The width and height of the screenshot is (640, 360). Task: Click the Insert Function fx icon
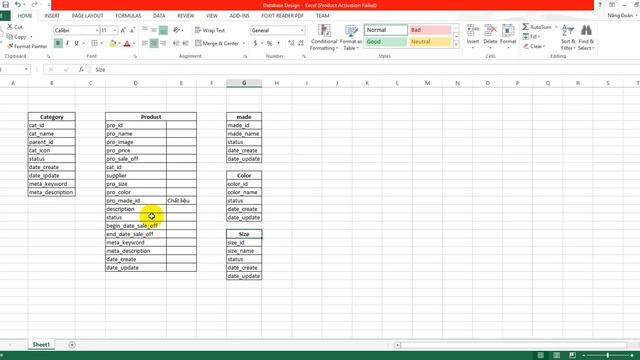pyautogui.click(x=81, y=70)
